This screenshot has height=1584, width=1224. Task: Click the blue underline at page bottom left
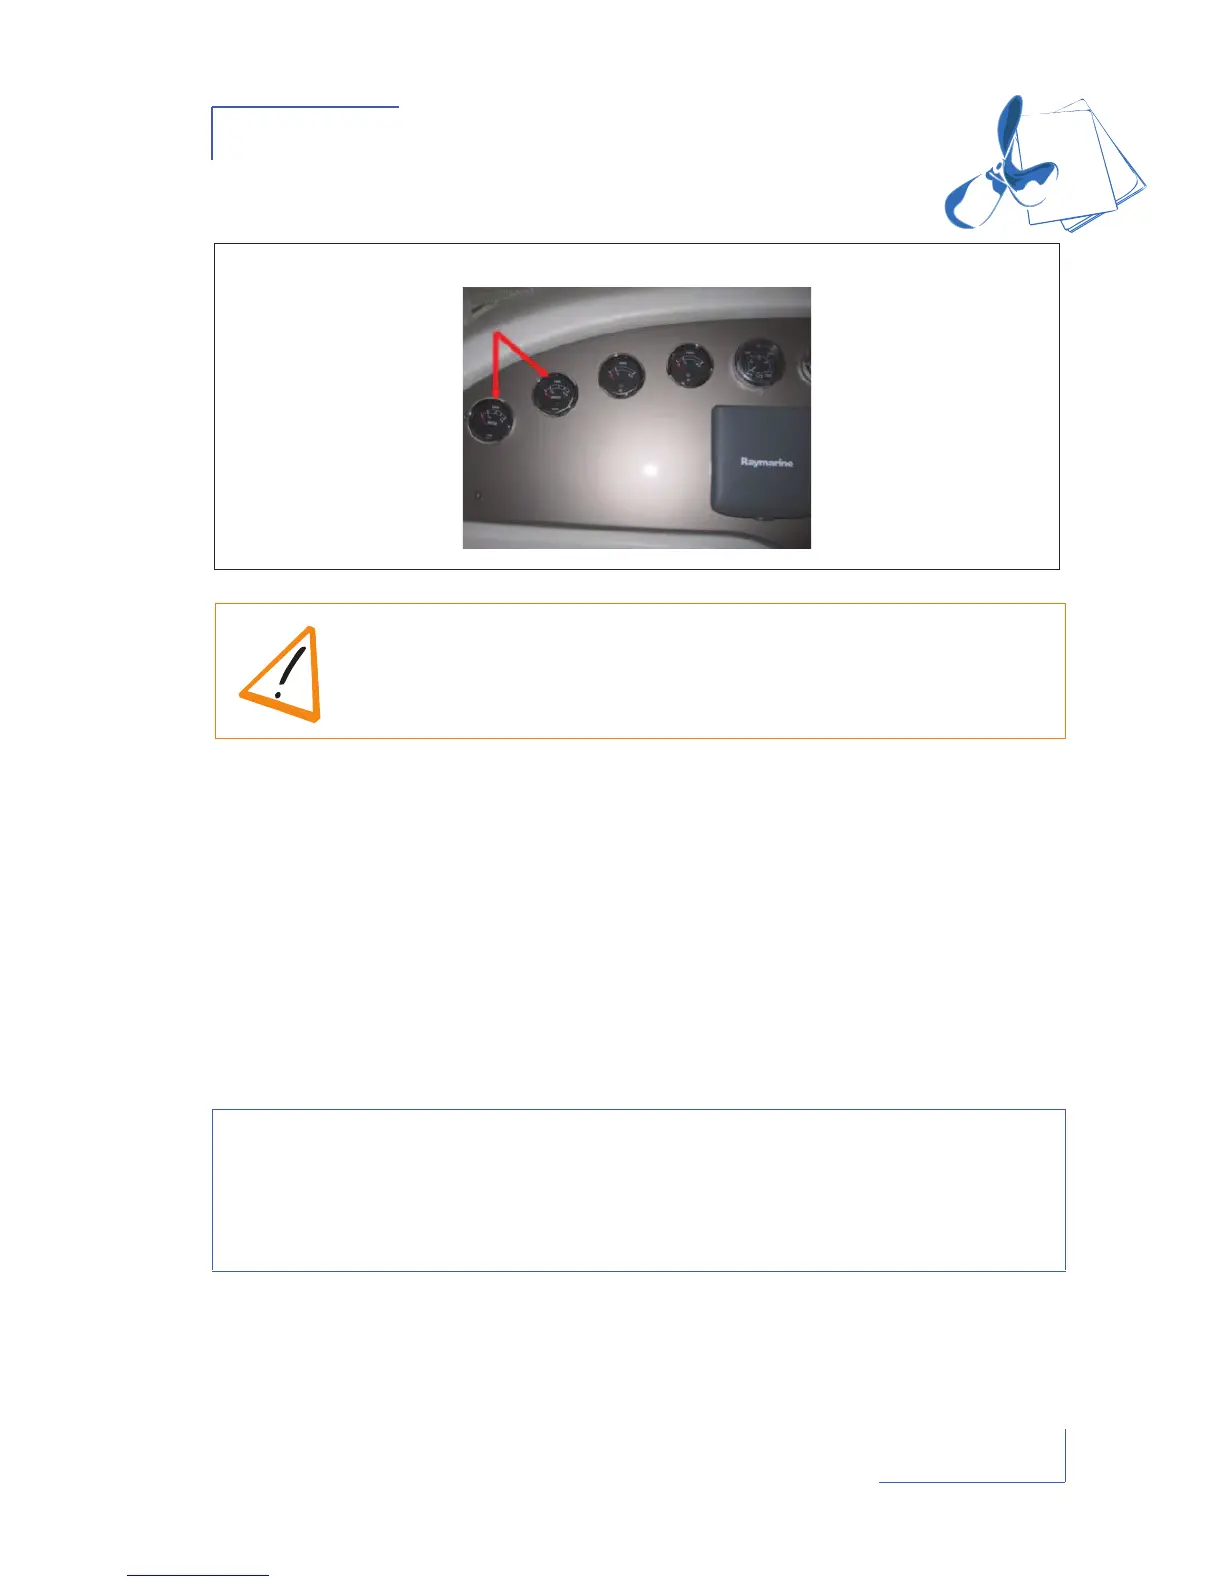(198, 1576)
